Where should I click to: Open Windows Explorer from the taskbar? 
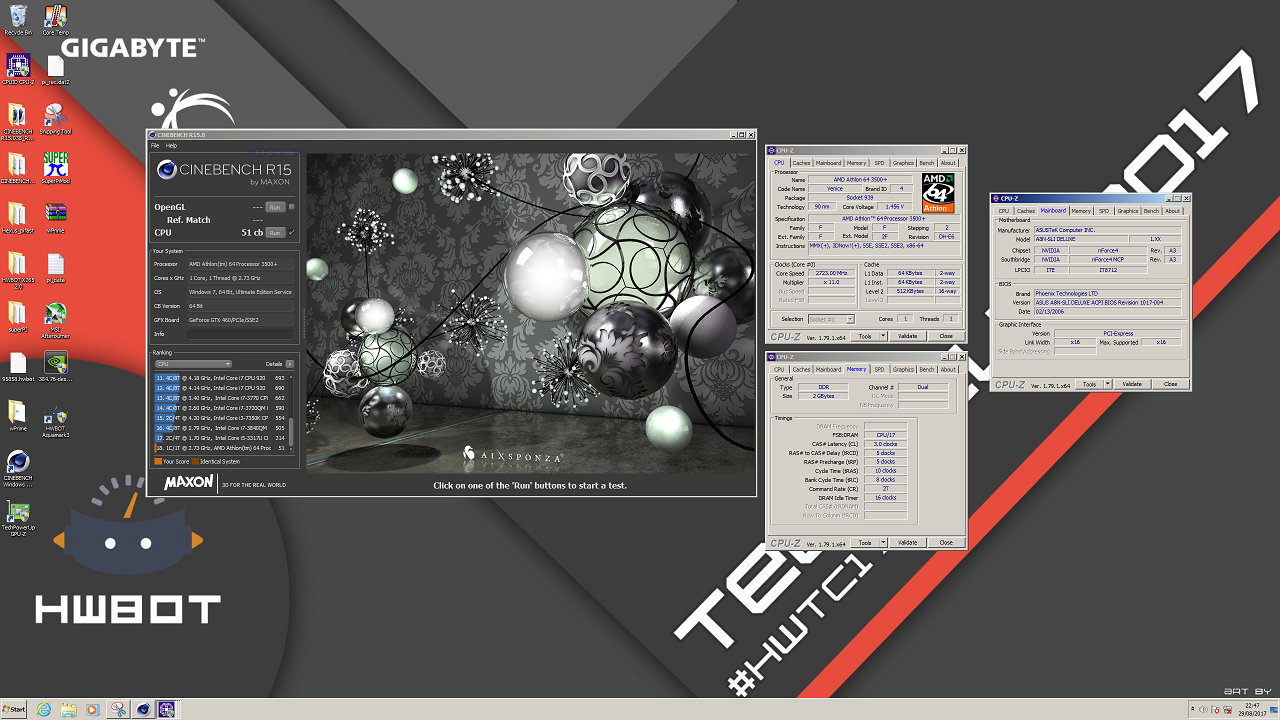[x=68, y=709]
